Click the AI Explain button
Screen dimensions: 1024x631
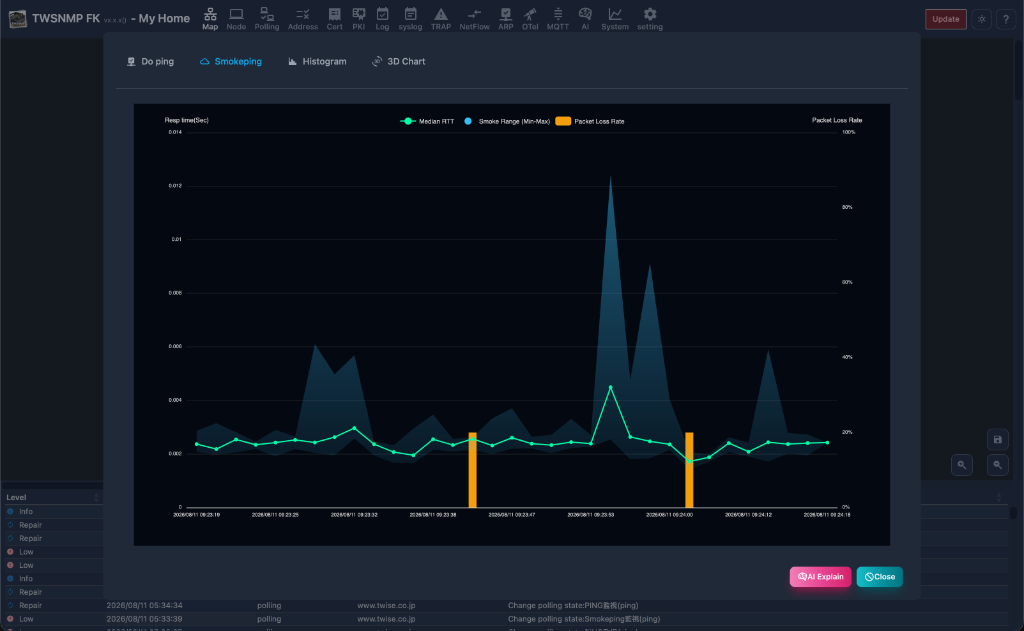coord(820,577)
